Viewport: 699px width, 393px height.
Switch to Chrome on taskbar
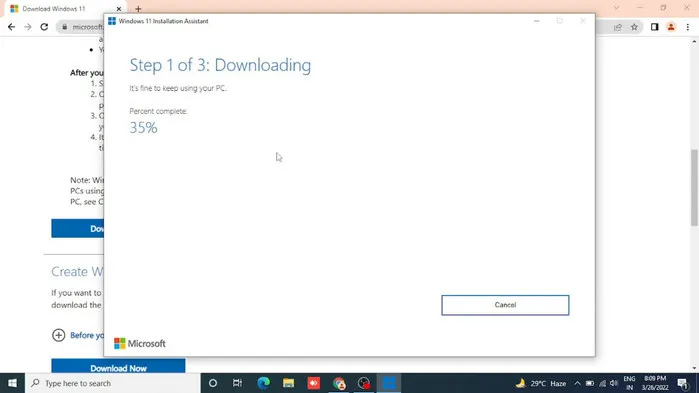pos(339,383)
